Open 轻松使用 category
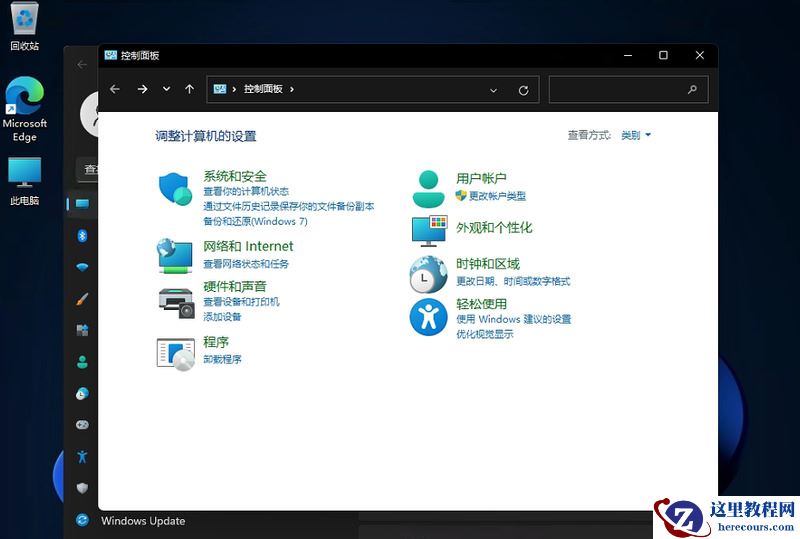800x539 pixels. click(481, 304)
